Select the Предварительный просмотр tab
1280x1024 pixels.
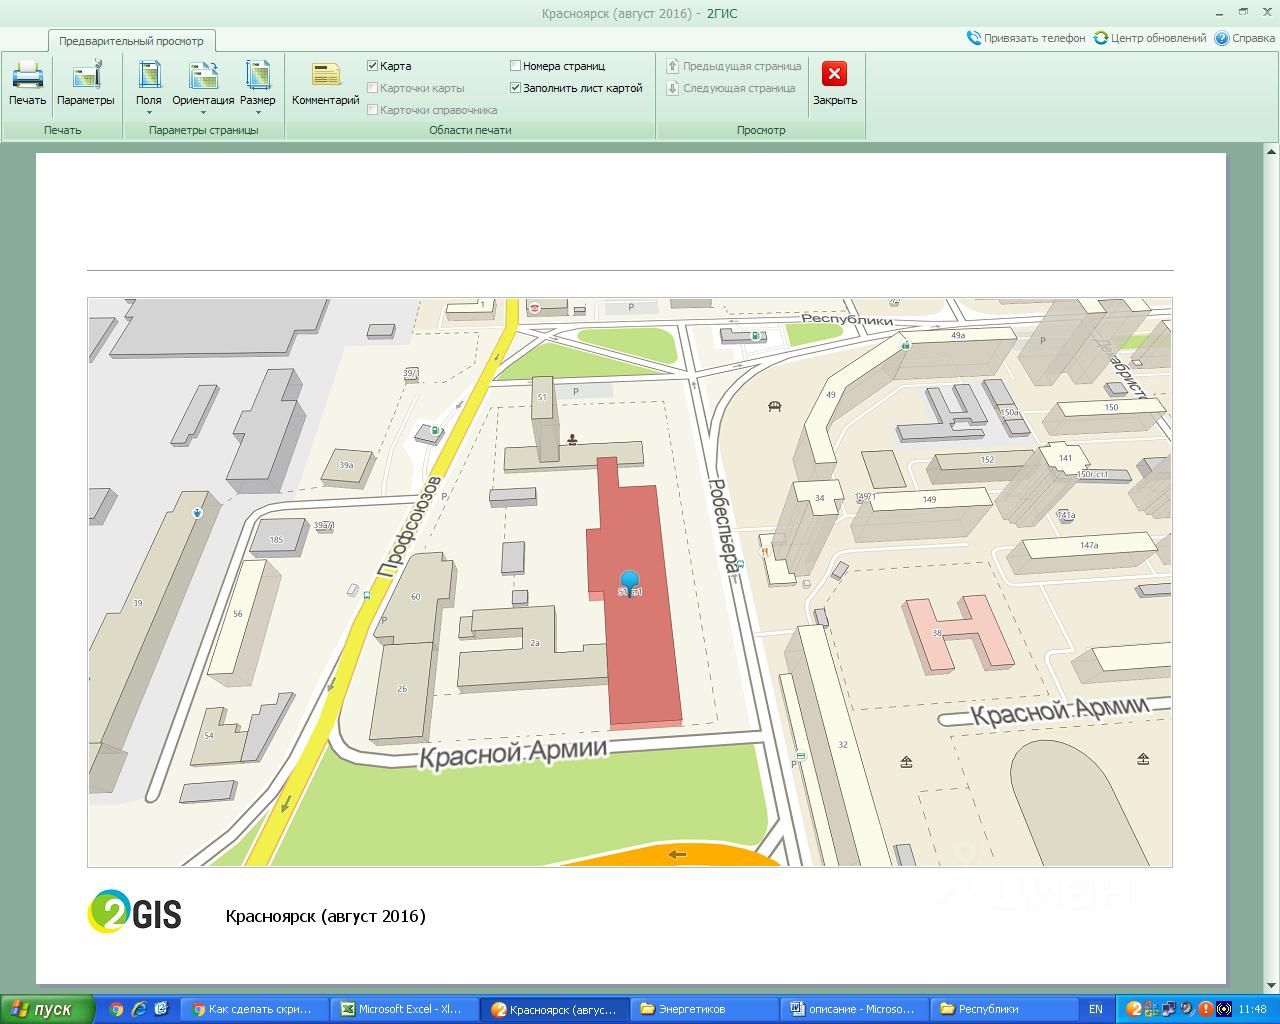pyautogui.click(x=131, y=41)
